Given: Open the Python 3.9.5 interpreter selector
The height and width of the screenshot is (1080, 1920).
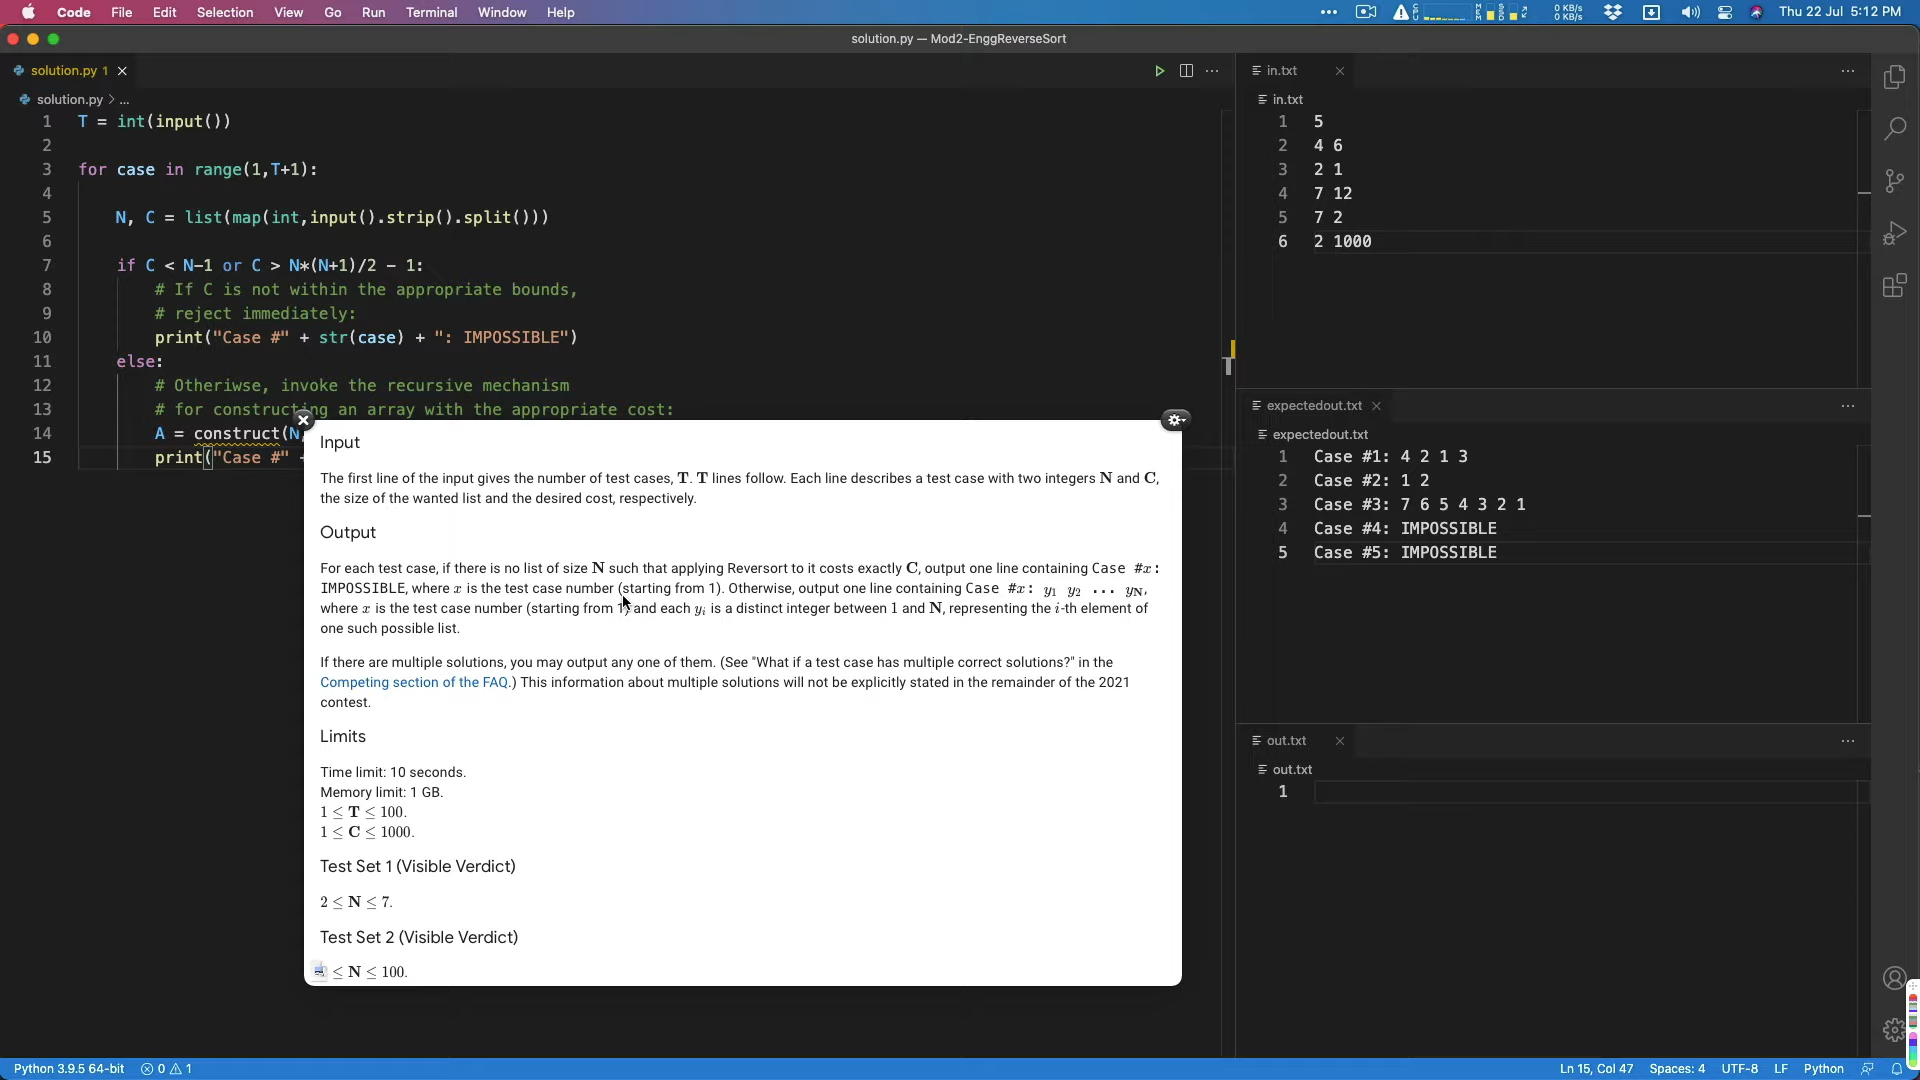Looking at the screenshot, I should [x=69, y=1069].
